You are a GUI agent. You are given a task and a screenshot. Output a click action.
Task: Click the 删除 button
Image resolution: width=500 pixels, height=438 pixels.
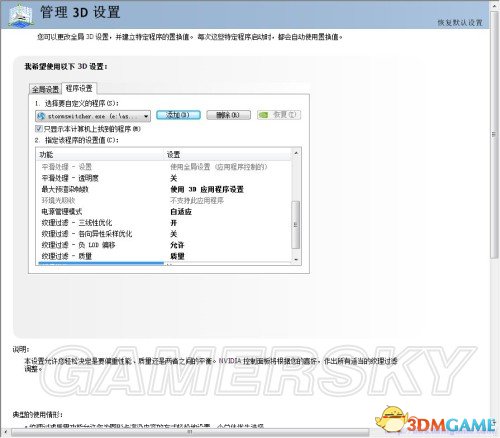[228, 115]
